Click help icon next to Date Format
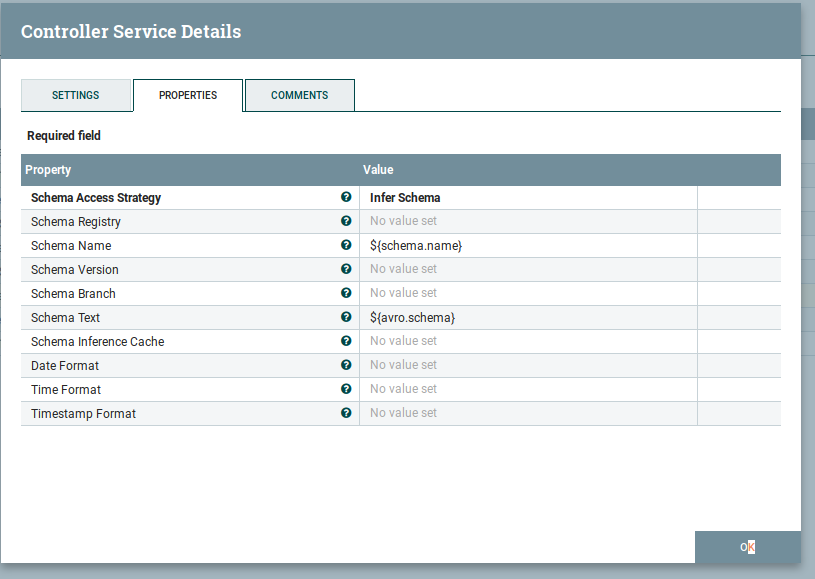The image size is (815, 579). point(346,365)
